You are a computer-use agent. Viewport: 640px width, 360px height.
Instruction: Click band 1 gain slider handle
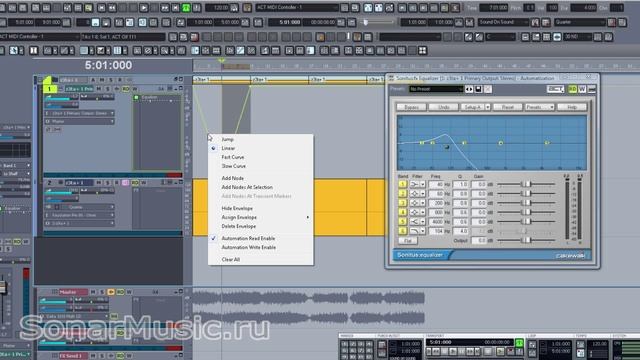[x=527, y=184]
